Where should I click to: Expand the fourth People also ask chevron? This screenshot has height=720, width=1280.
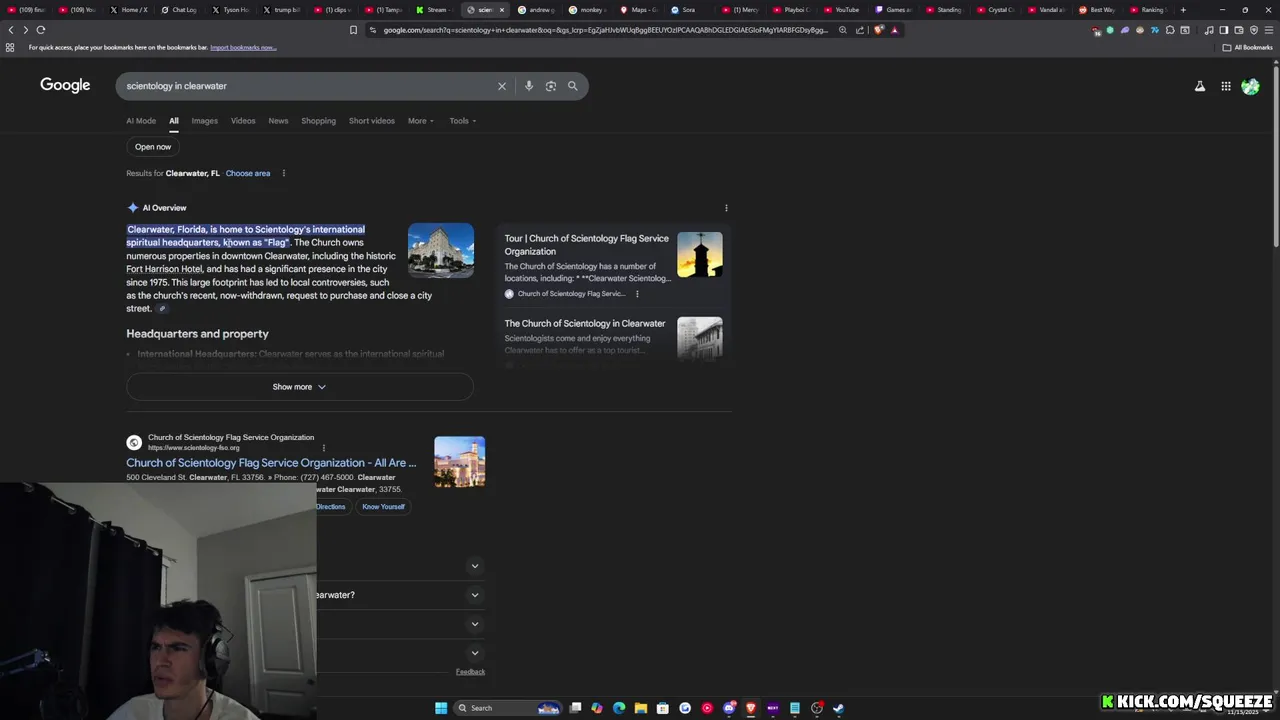pos(475,653)
